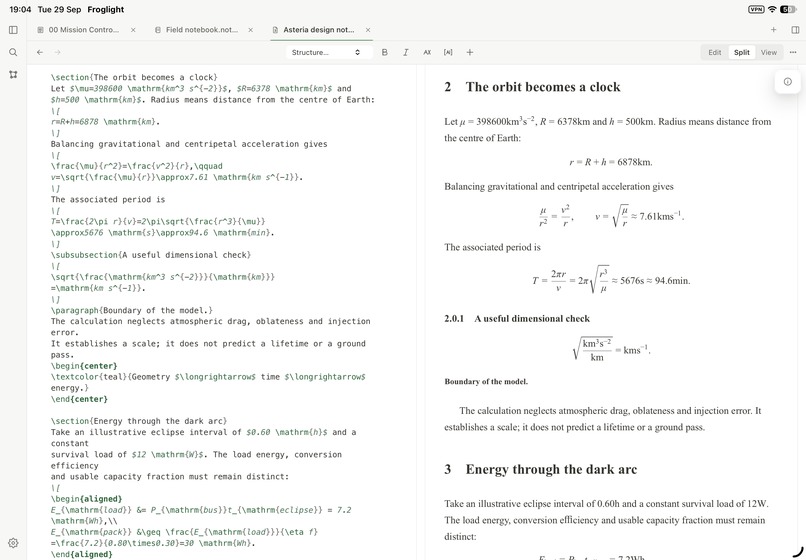The width and height of the screenshot is (806, 560).
Task: Add a new tab with plus icon
Action: coord(774,30)
